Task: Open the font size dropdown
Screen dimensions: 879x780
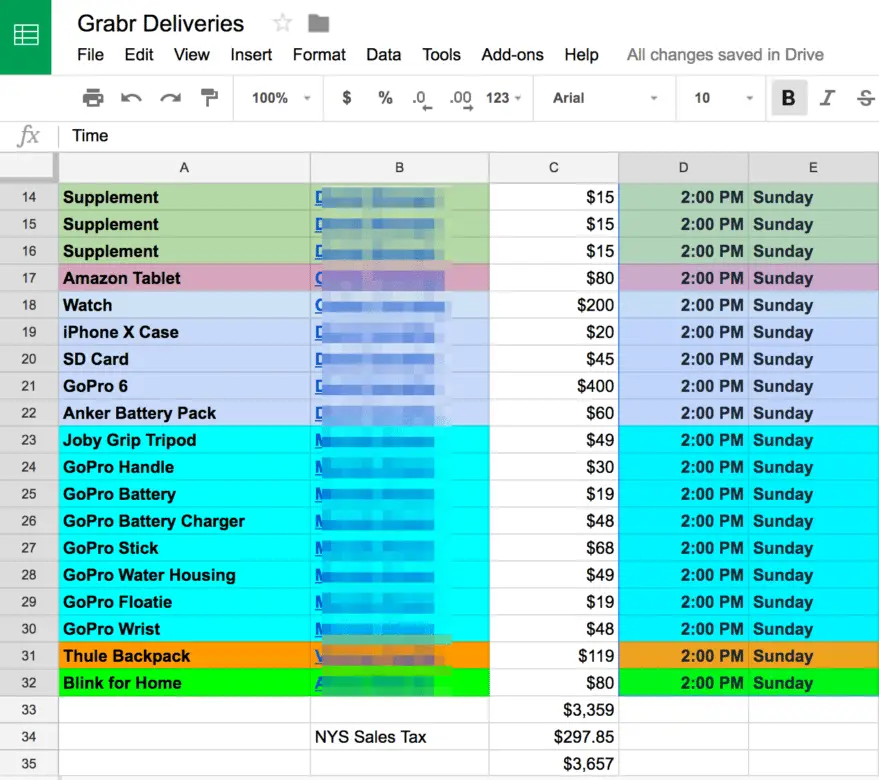Action: point(724,98)
